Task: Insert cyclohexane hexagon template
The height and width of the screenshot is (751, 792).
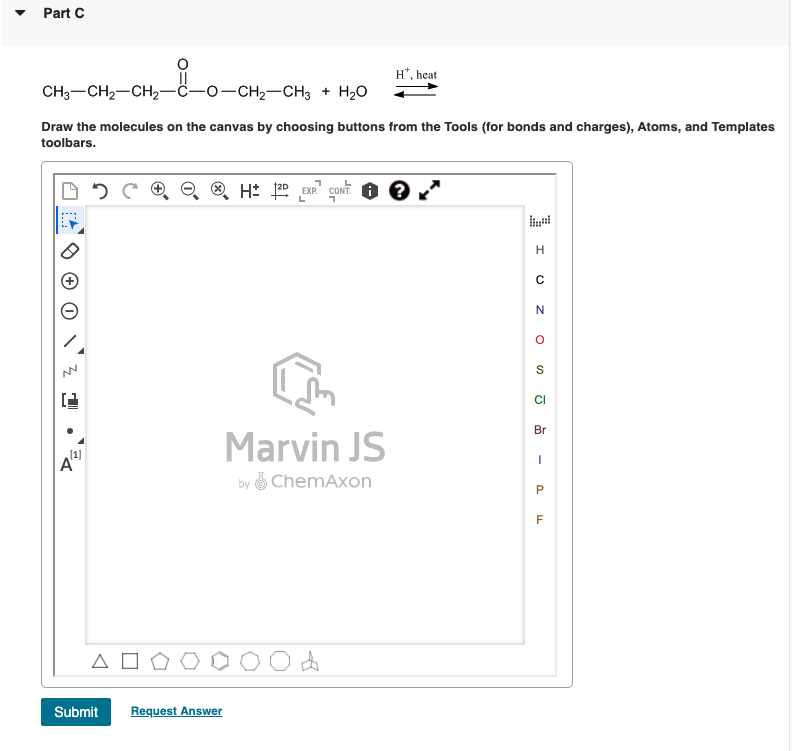Action: pos(190,661)
